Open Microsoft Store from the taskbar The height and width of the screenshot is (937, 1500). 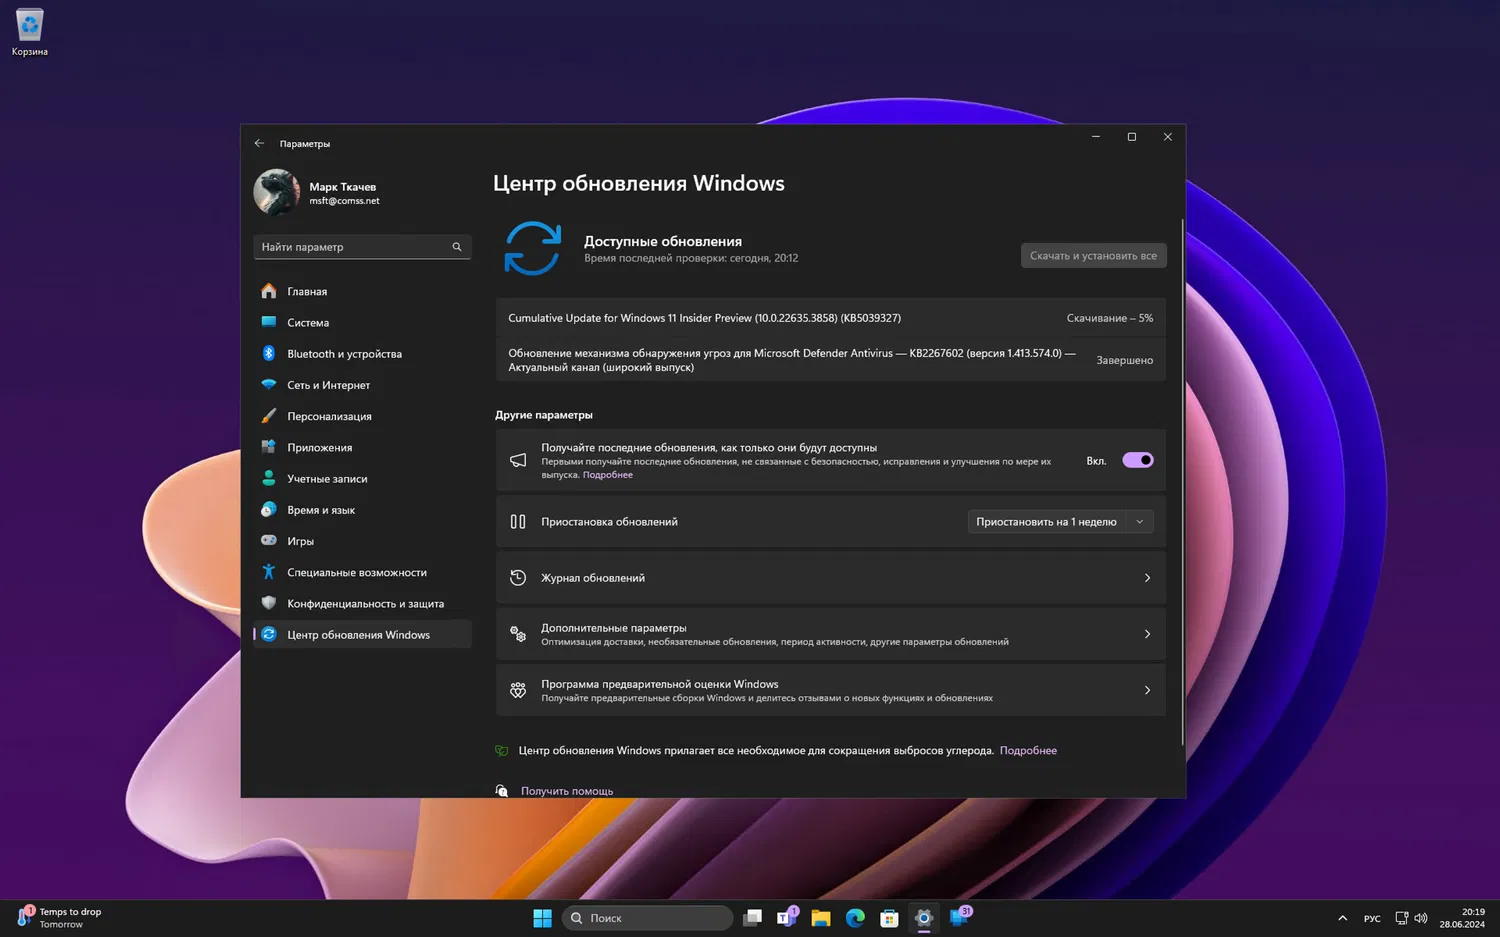point(889,918)
